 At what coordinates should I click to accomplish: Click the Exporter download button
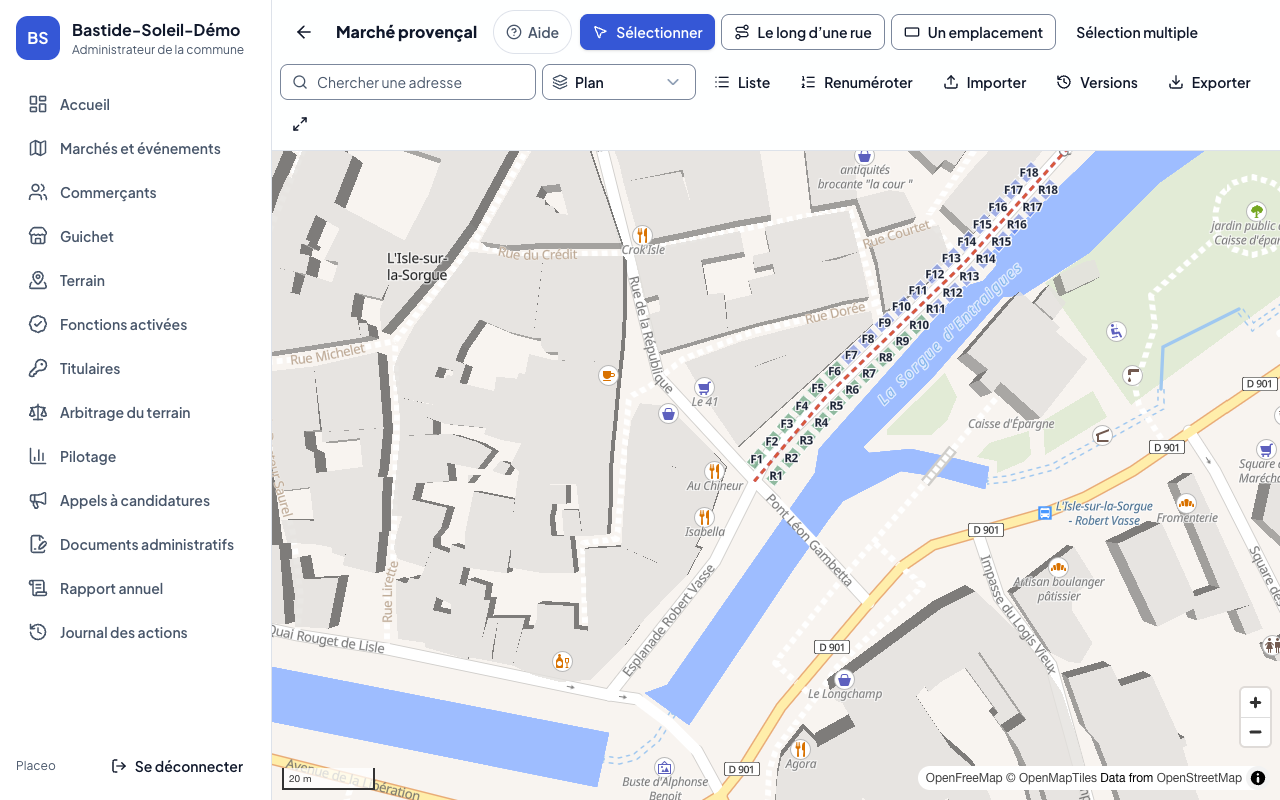pos(1209,82)
